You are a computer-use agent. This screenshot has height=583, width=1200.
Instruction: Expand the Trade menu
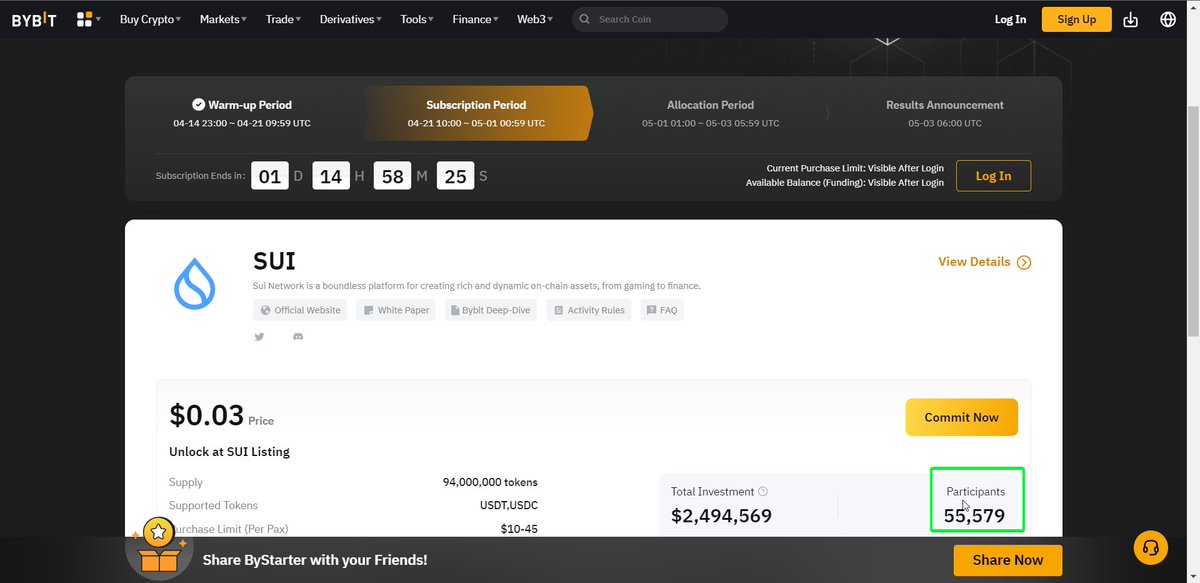click(283, 19)
